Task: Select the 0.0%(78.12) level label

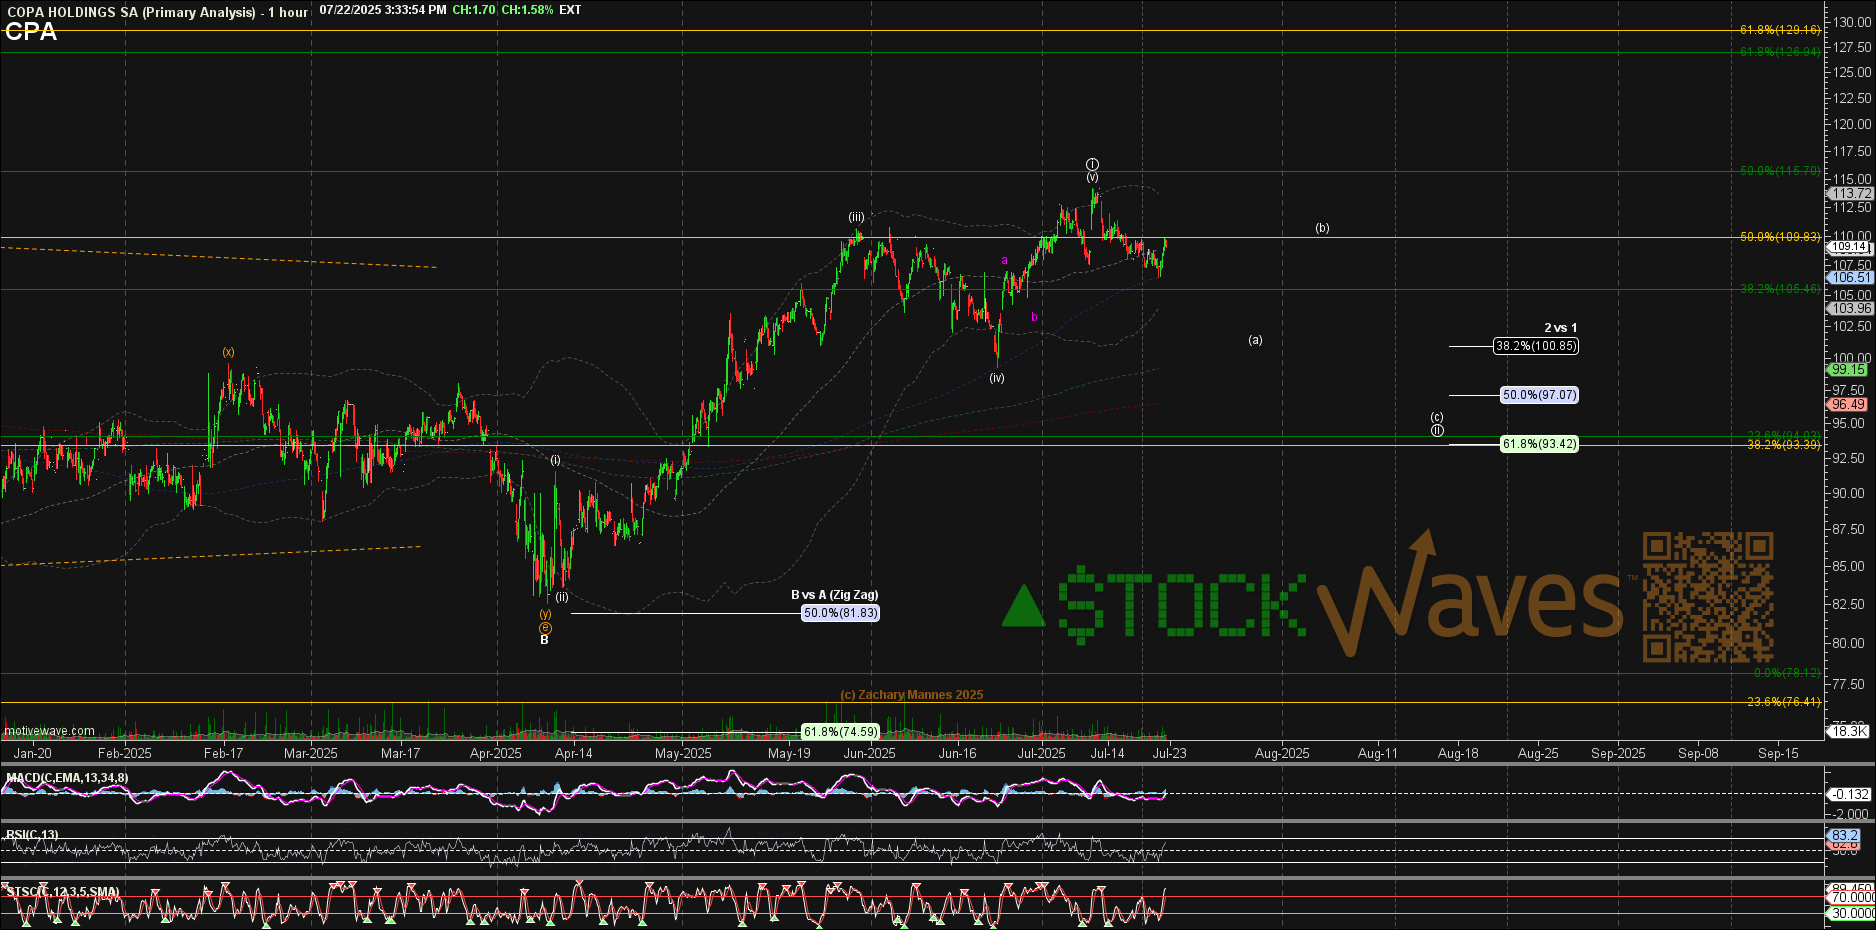Action: [x=1787, y=673]
